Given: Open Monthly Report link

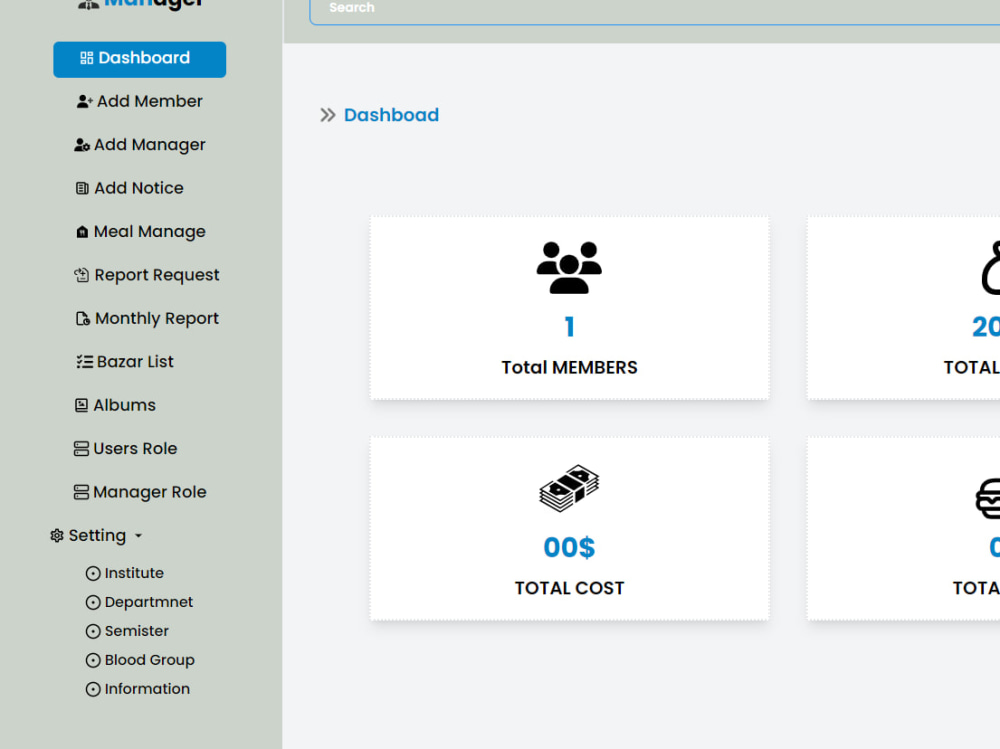Looking at the screenshot, I should pos(147,318).
